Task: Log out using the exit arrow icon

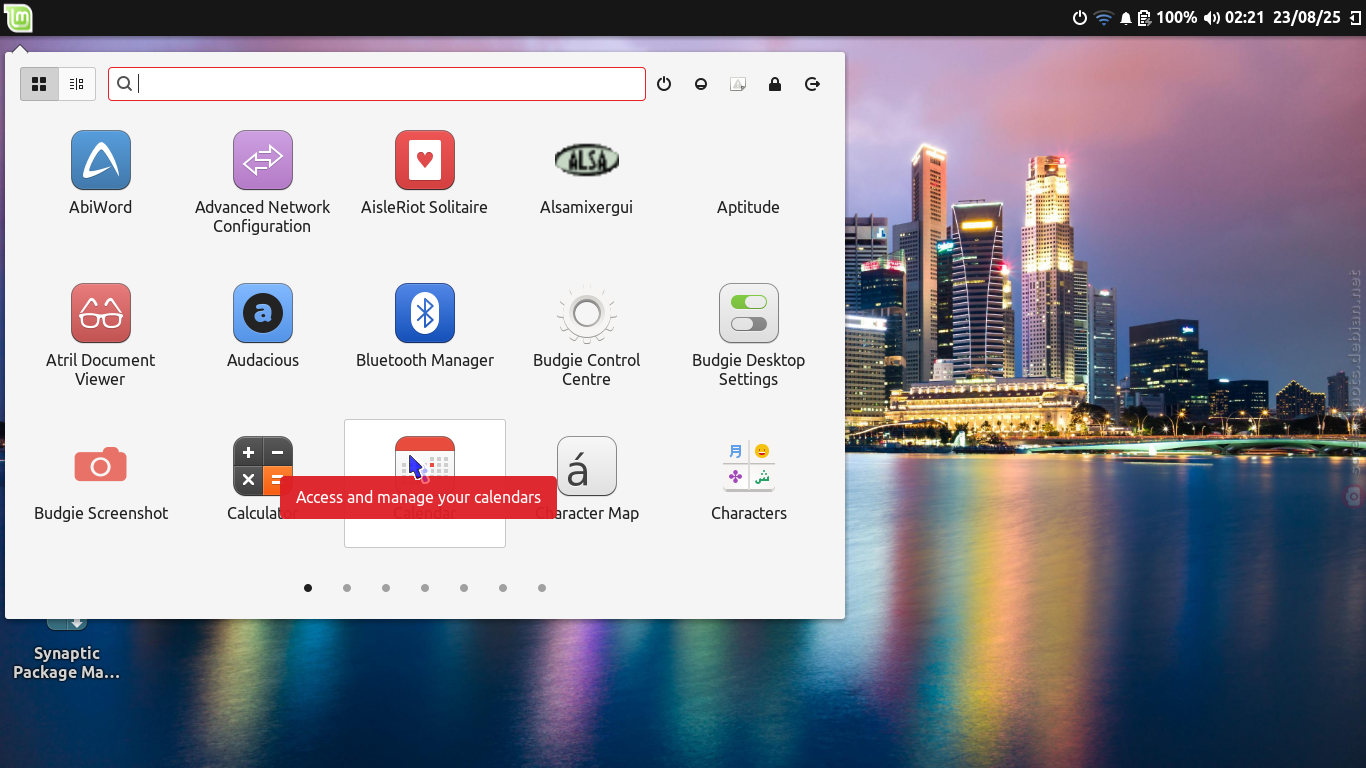Action: tap(812, 84)
